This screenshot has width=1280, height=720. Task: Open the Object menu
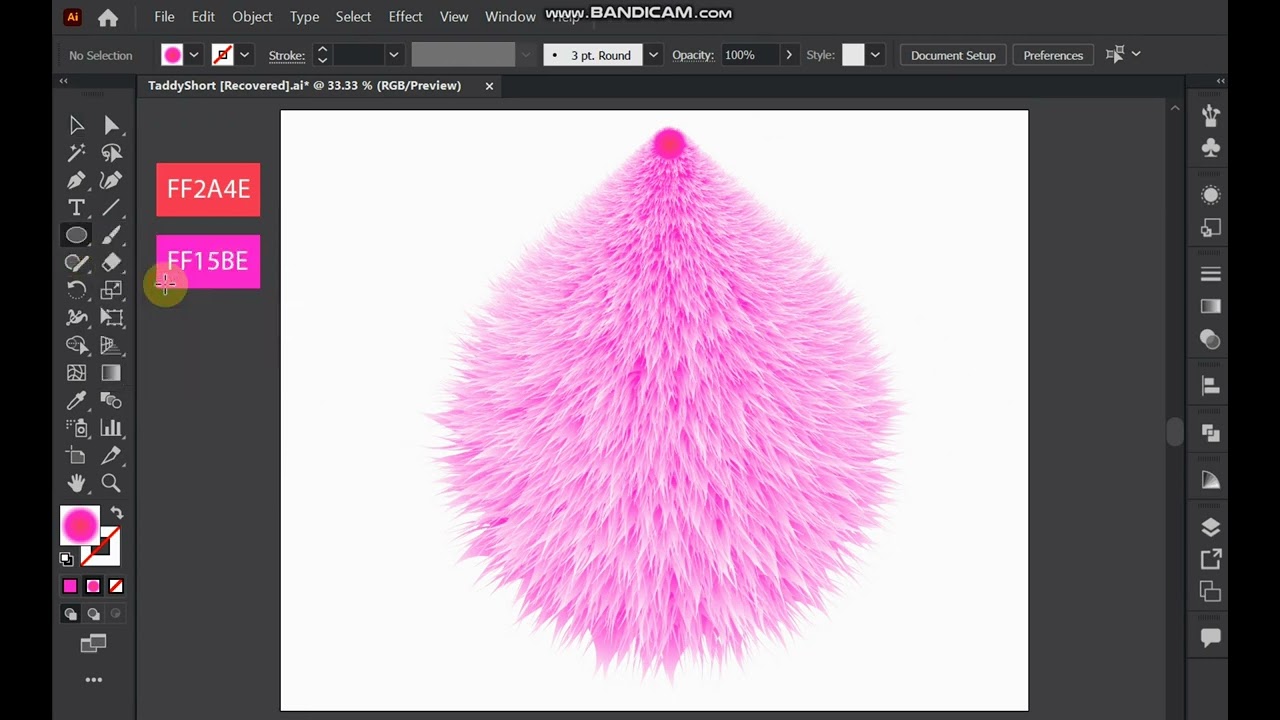[x=252, y=17]
